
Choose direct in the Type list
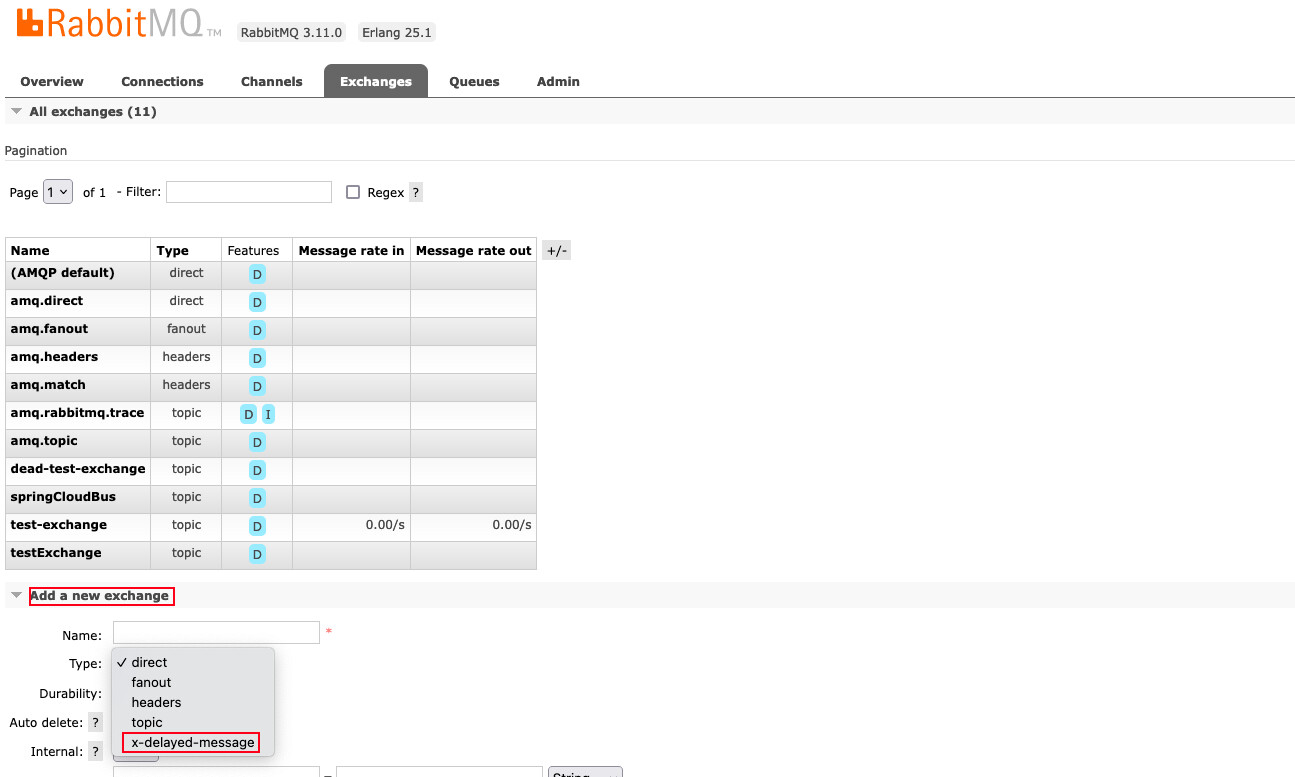(193, 662)
